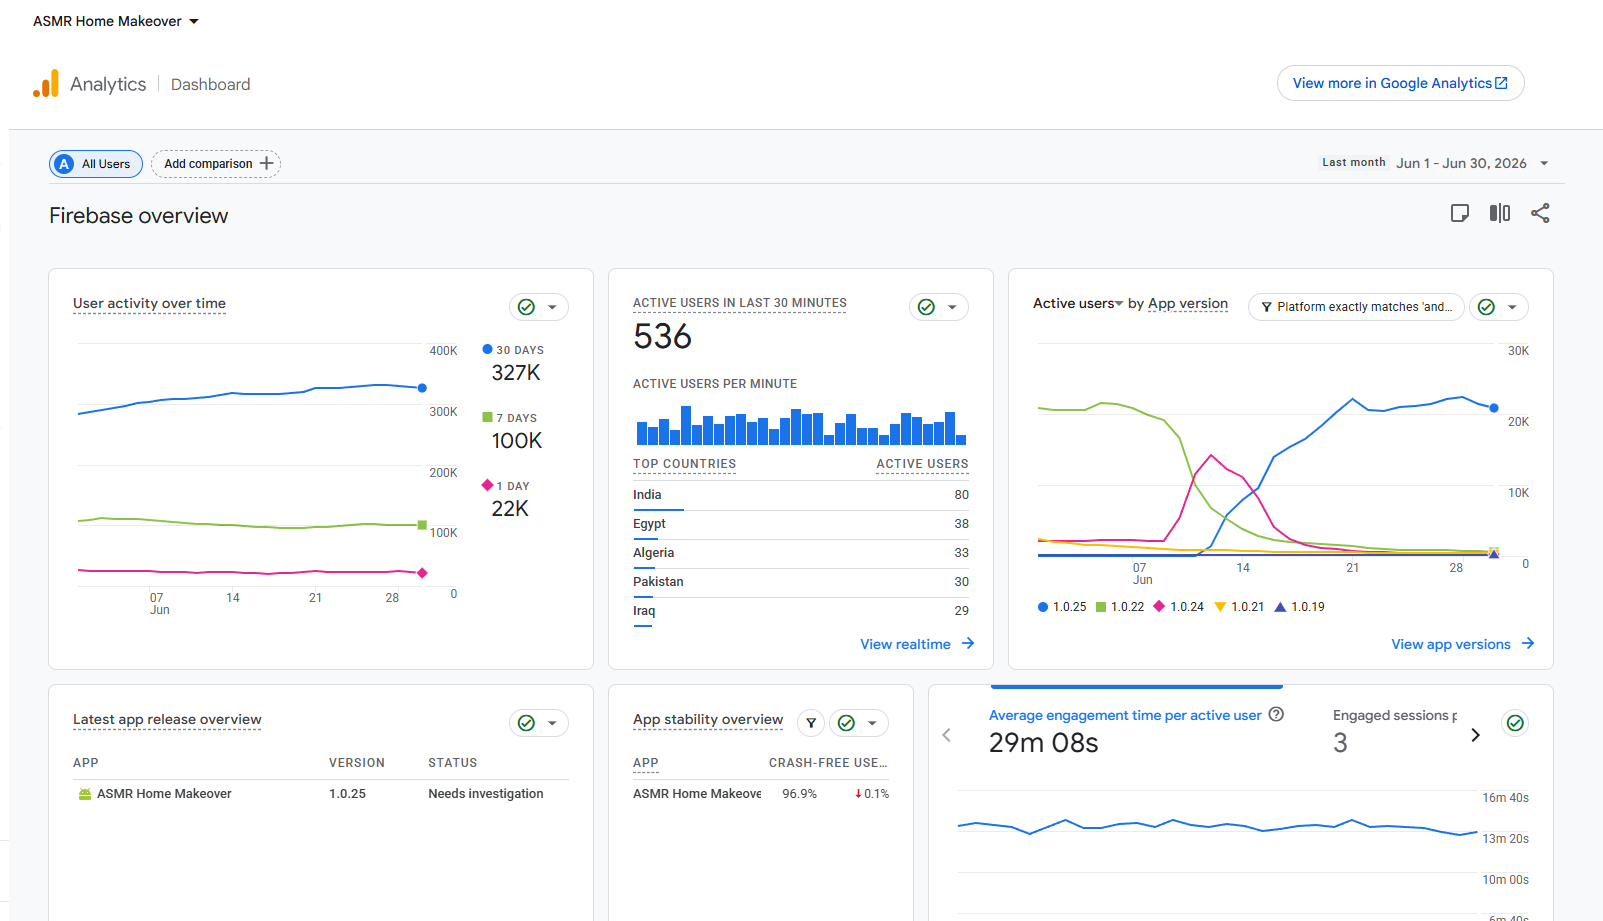Click check status icon on engagement card
This screenshot has height=921, width=1603.
1516,723
